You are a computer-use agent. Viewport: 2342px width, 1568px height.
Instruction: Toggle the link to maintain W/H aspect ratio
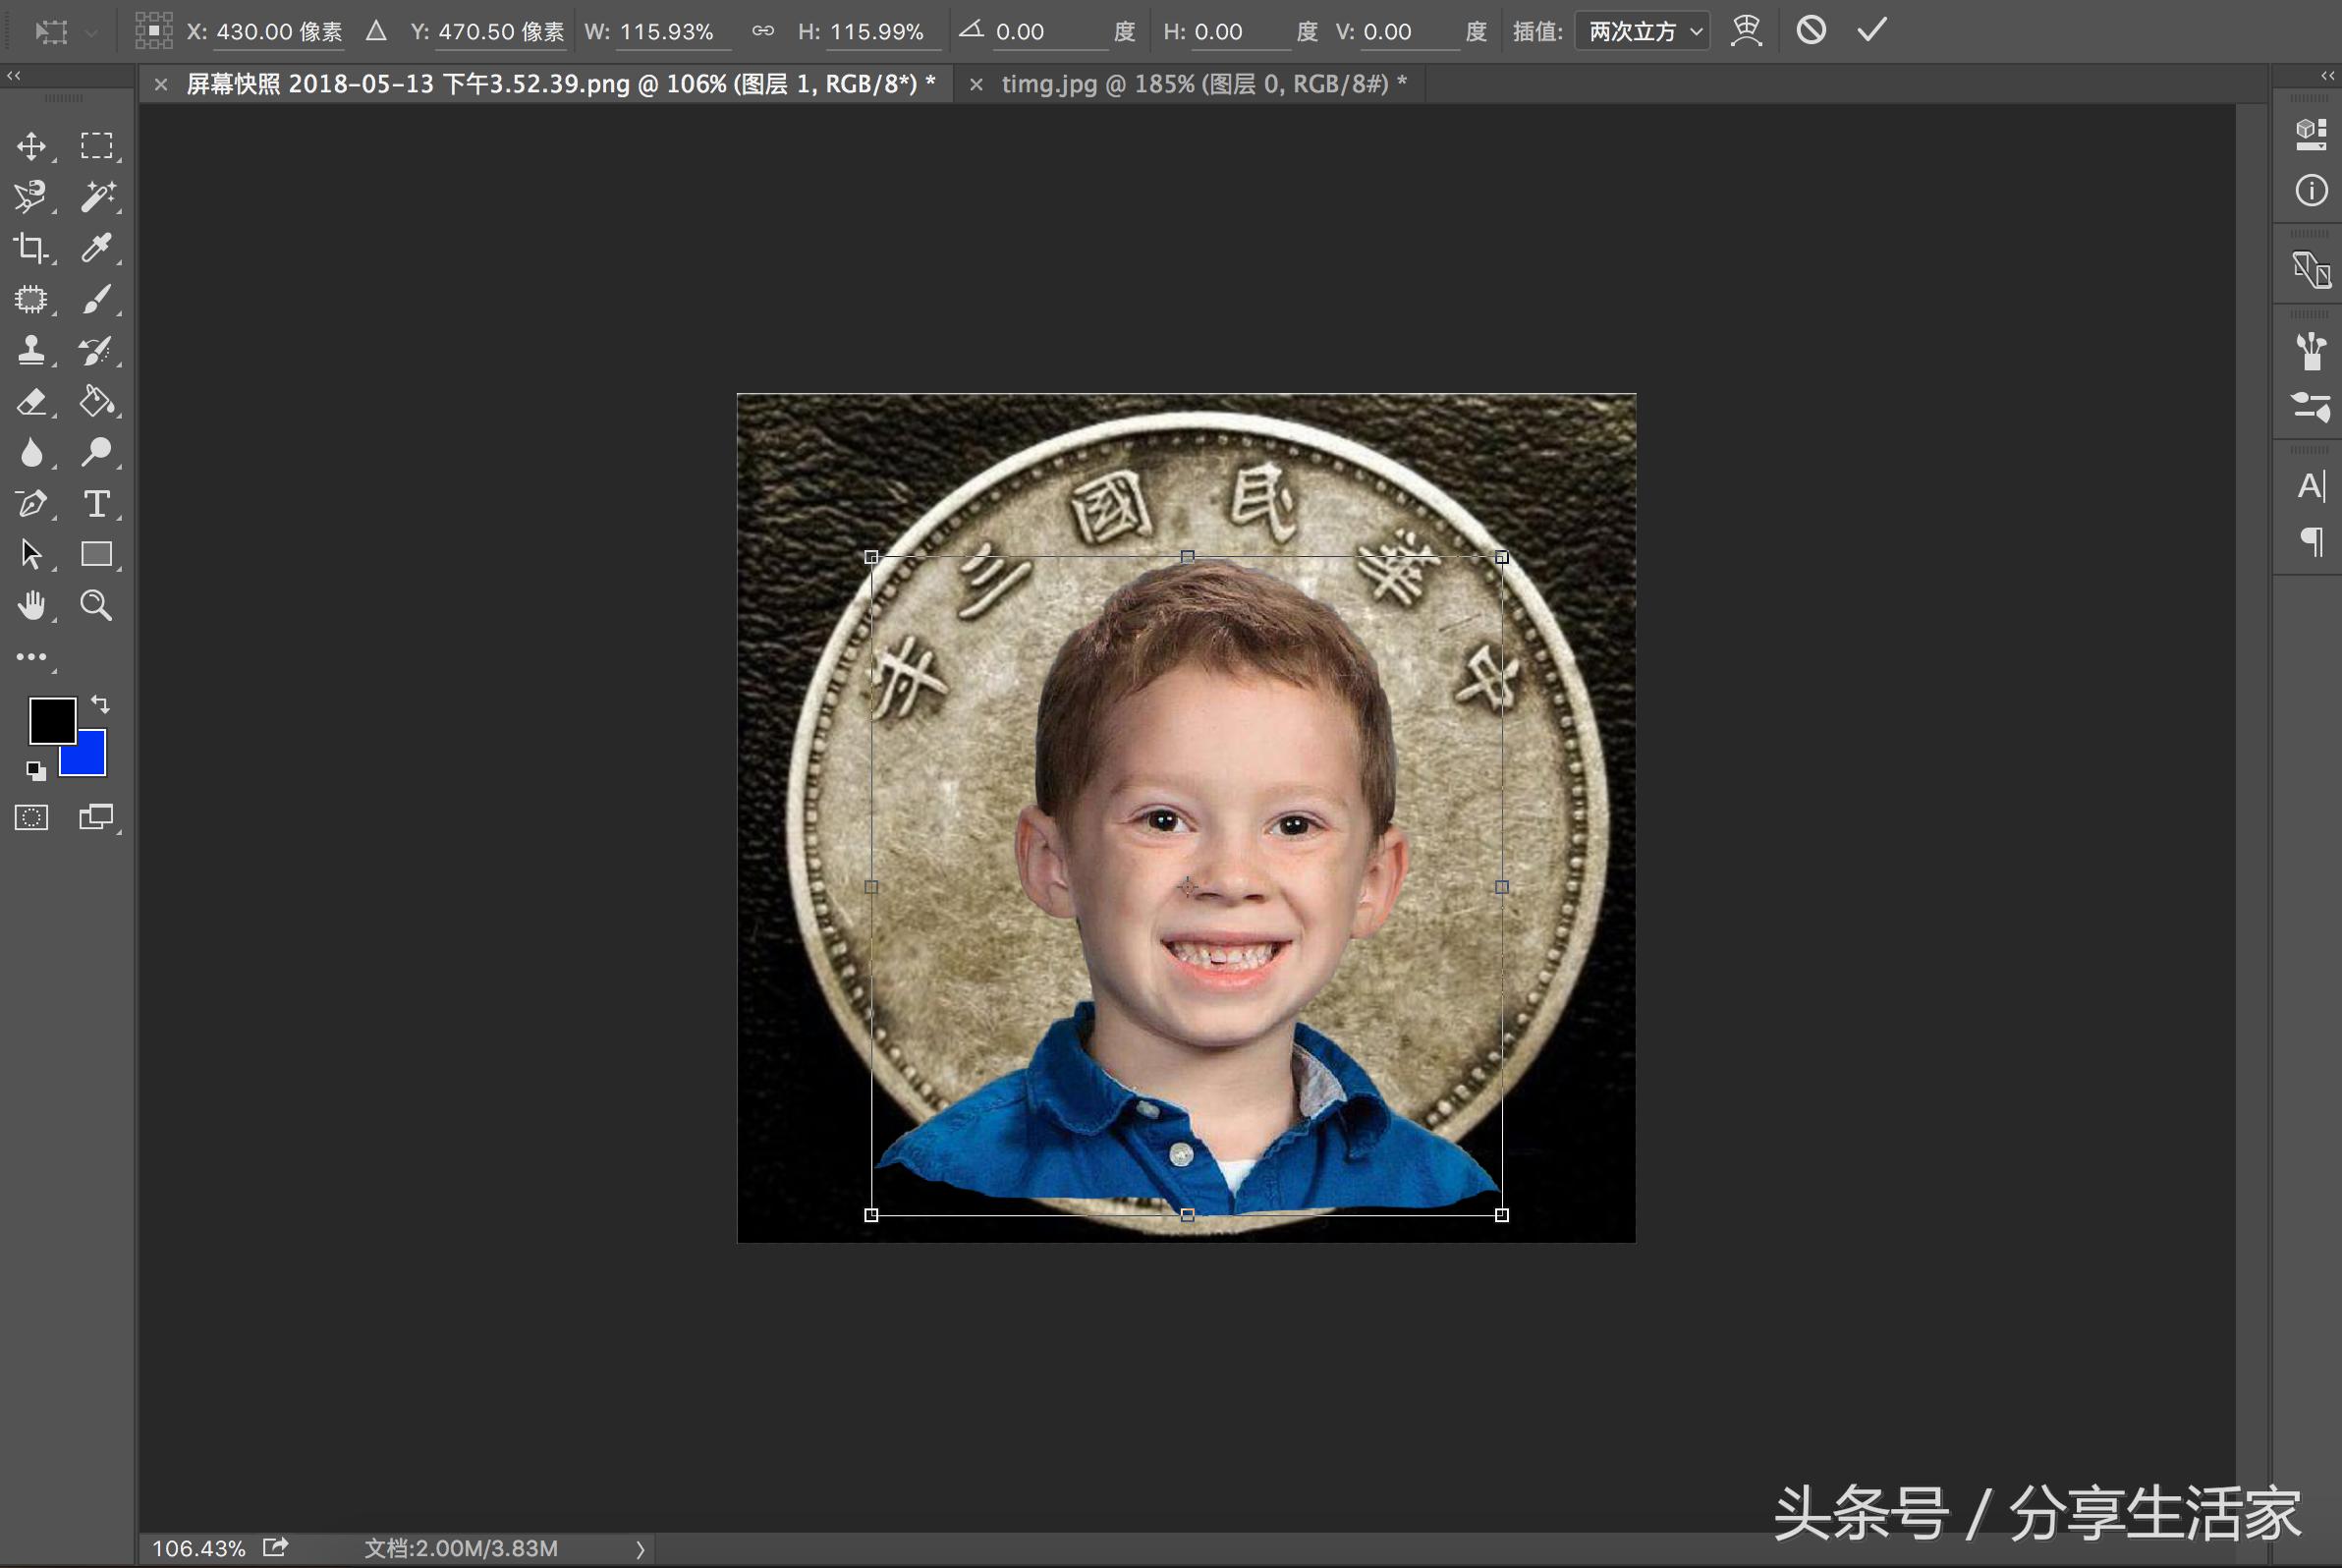[x=763, y=31]
